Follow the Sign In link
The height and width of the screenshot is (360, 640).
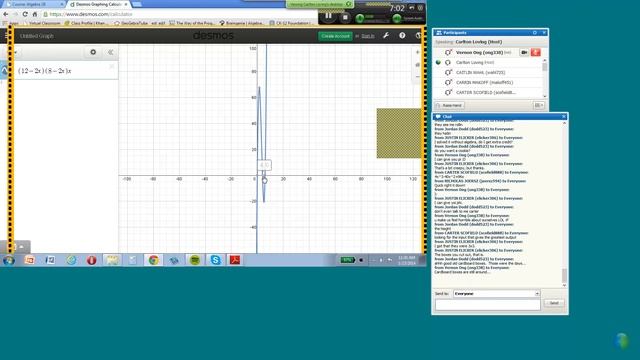[x=367, y=36]
